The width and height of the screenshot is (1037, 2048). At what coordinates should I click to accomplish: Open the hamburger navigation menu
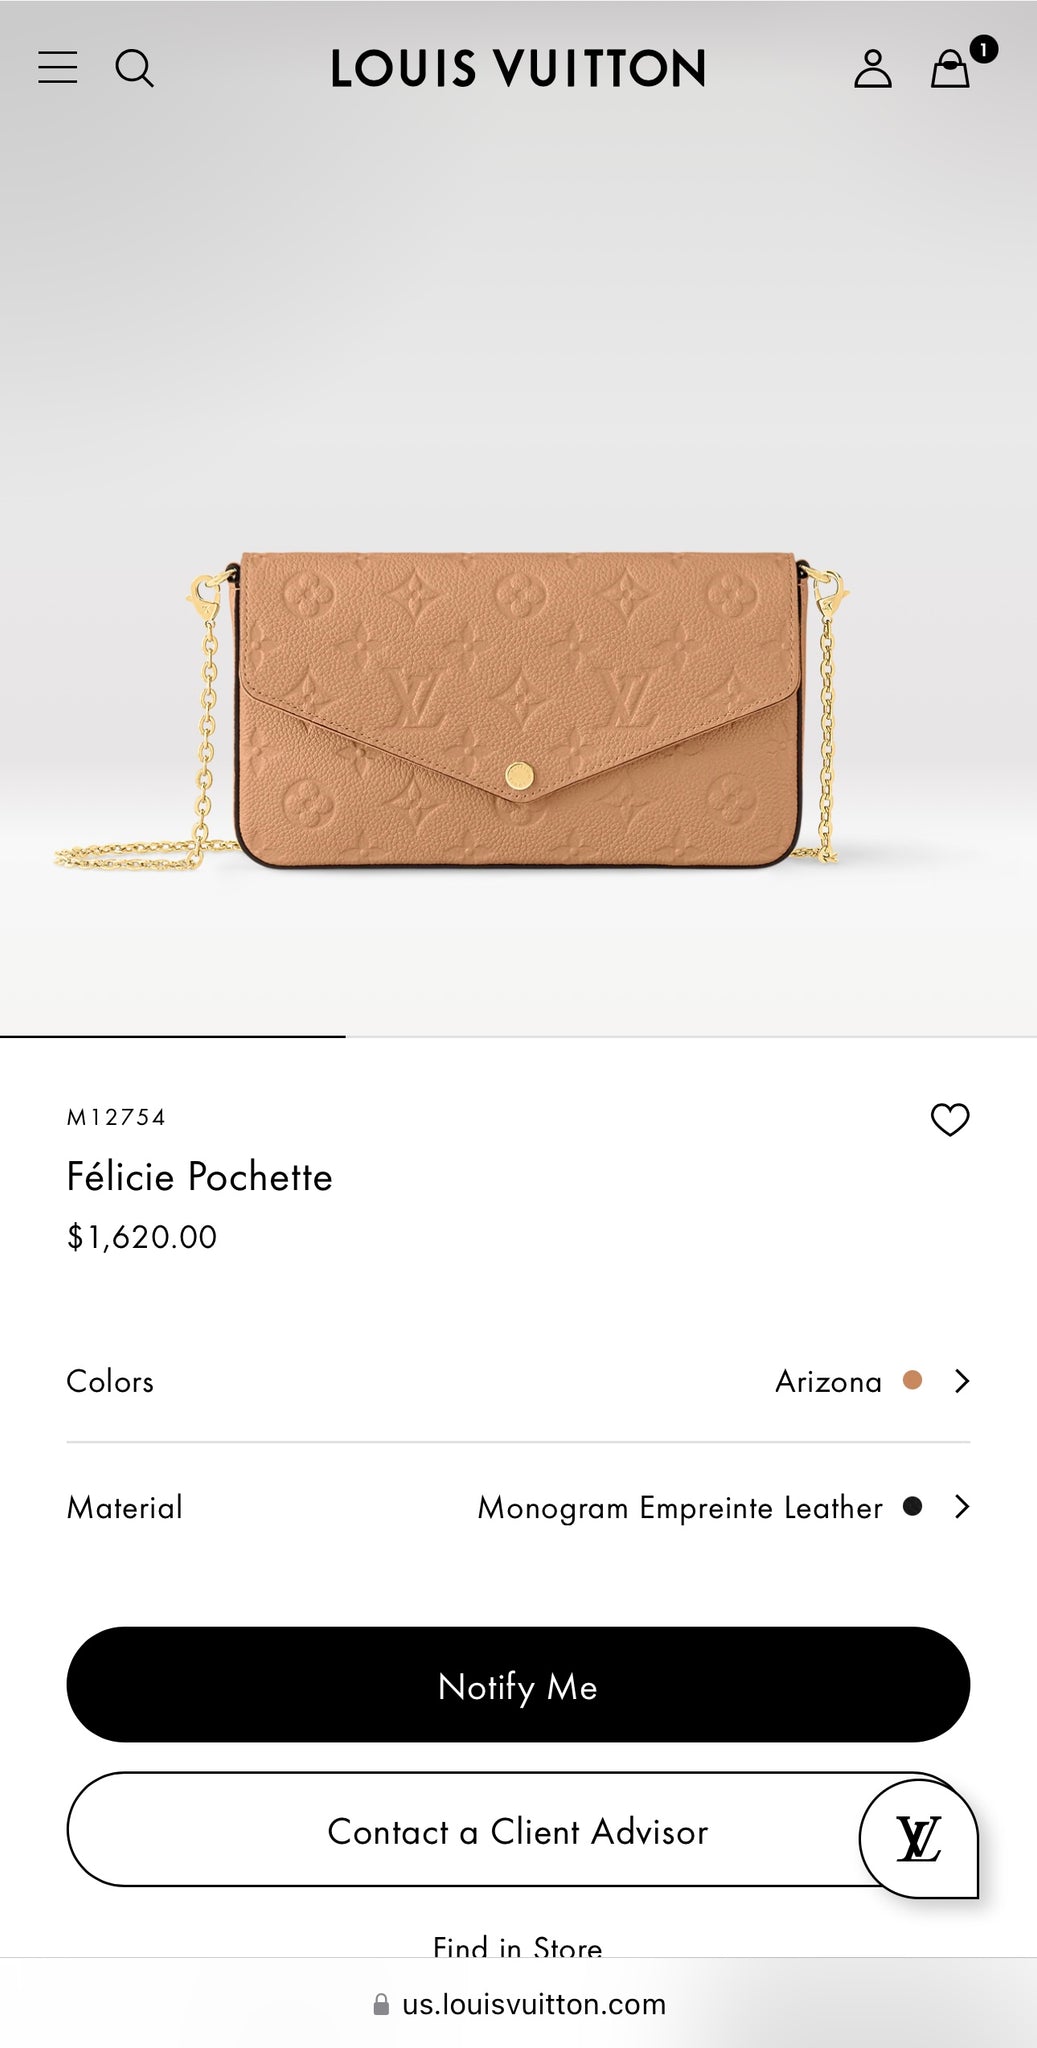coord(58,68)
